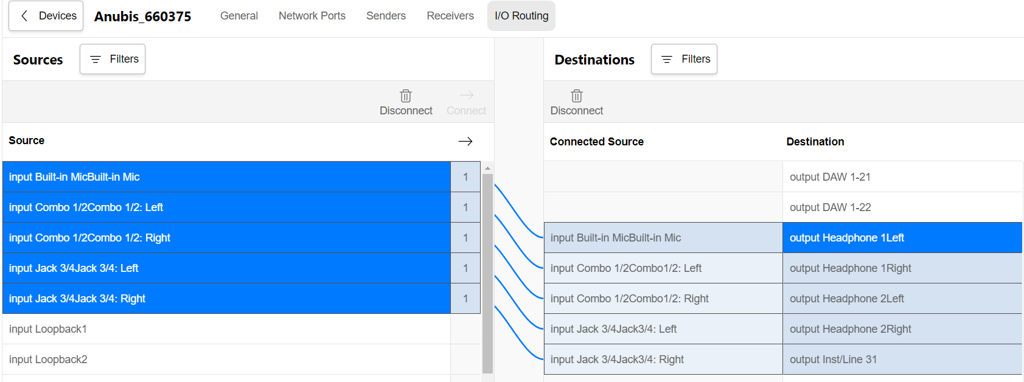Select source input Built-in Mic row

pos(227,177)
